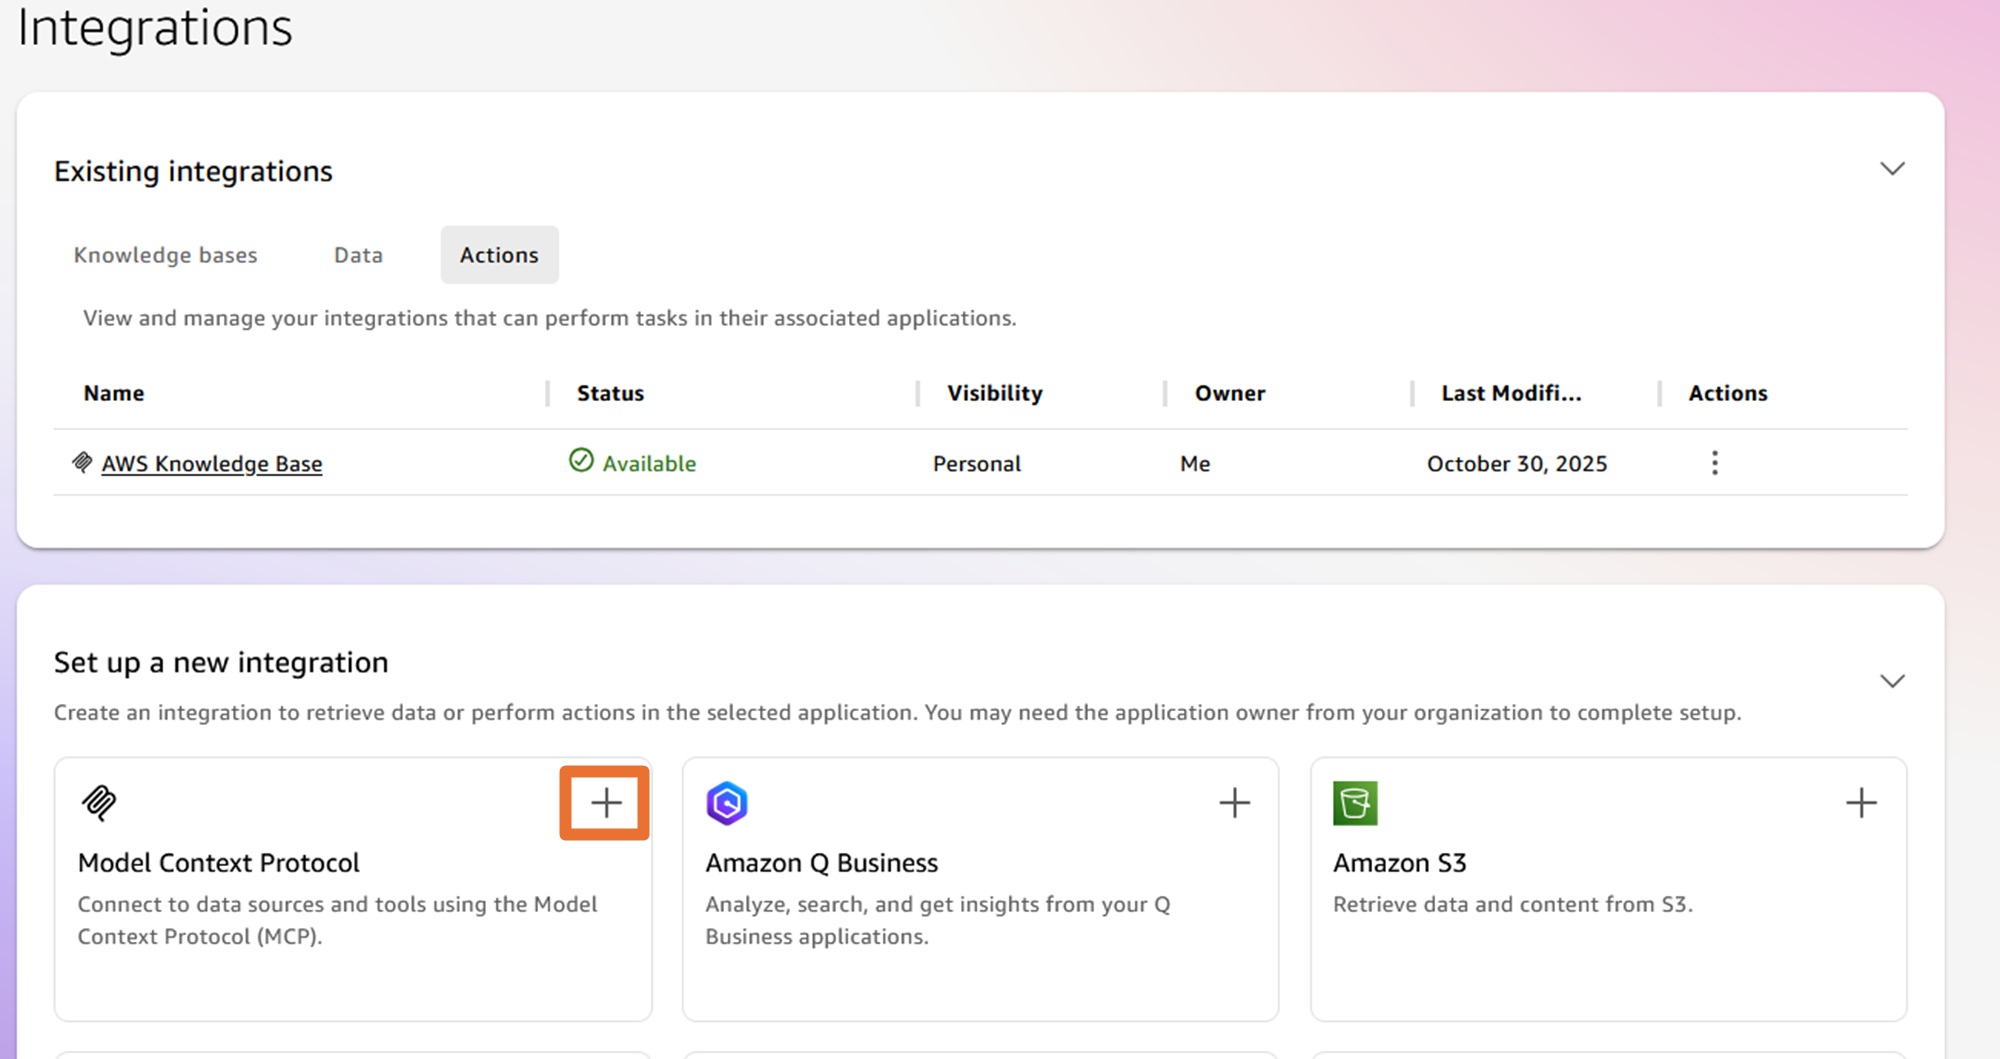
Task: Click the icon beside AWS Knowledge Base name
Action: click(82, 462)
